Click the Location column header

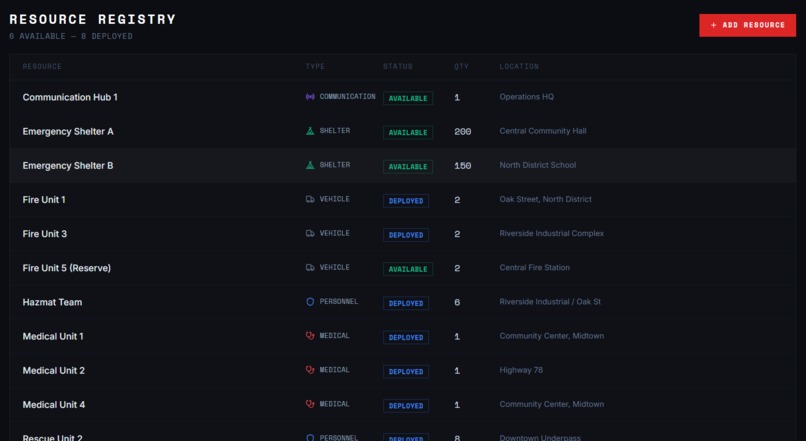(519, 66)
